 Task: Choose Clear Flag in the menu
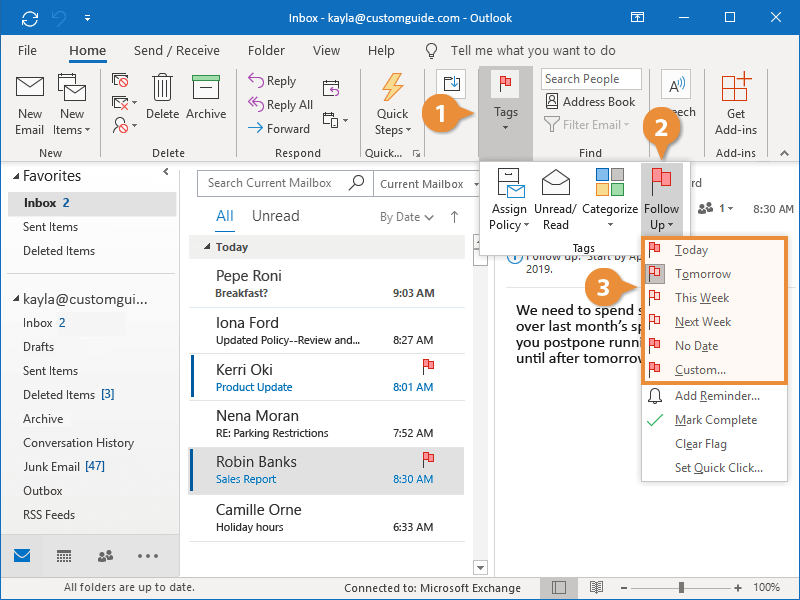pyautogui.click(x=714, y=444)
